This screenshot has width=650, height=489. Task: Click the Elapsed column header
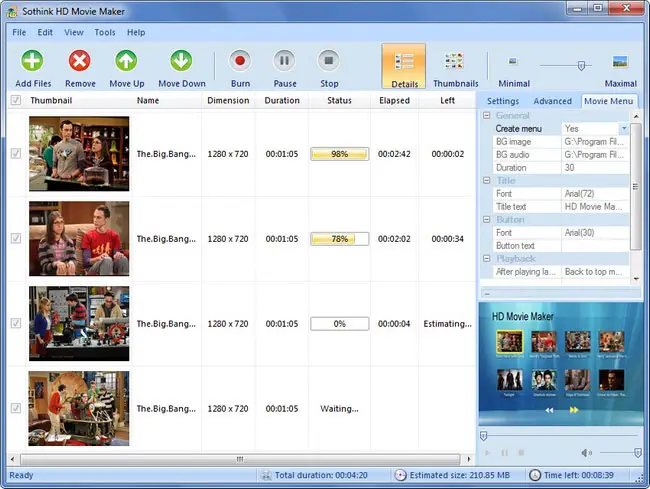click(x=394, y=100)
